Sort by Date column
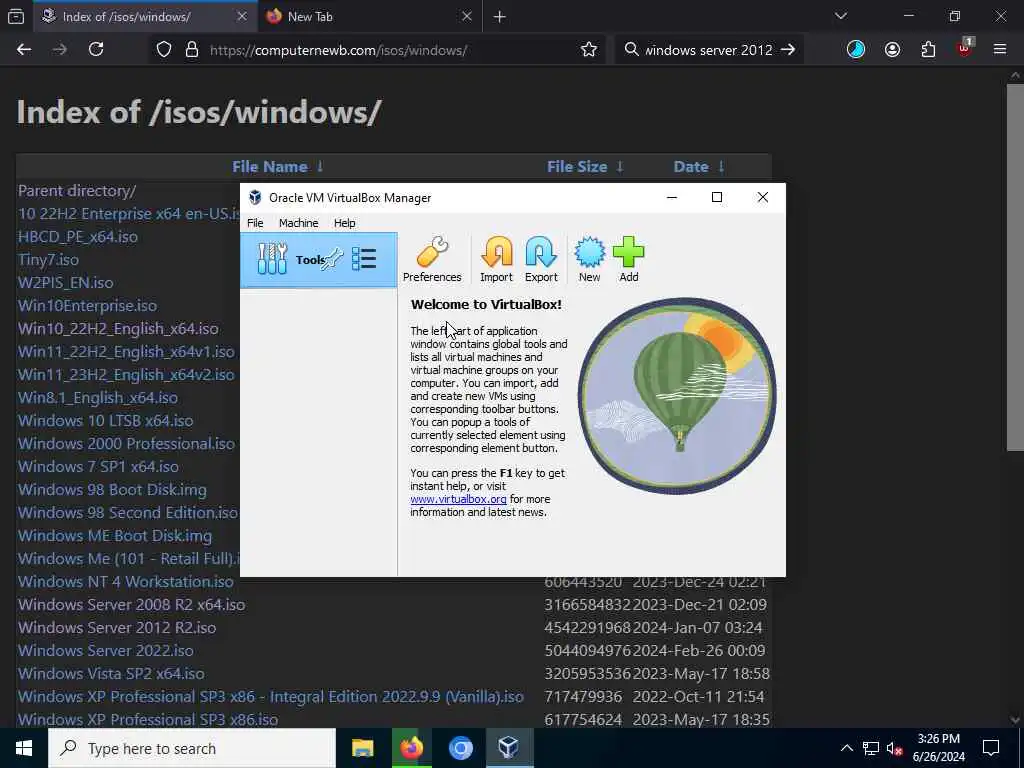The width and height of the screenshot is (1024, 768). pos(699,167)
